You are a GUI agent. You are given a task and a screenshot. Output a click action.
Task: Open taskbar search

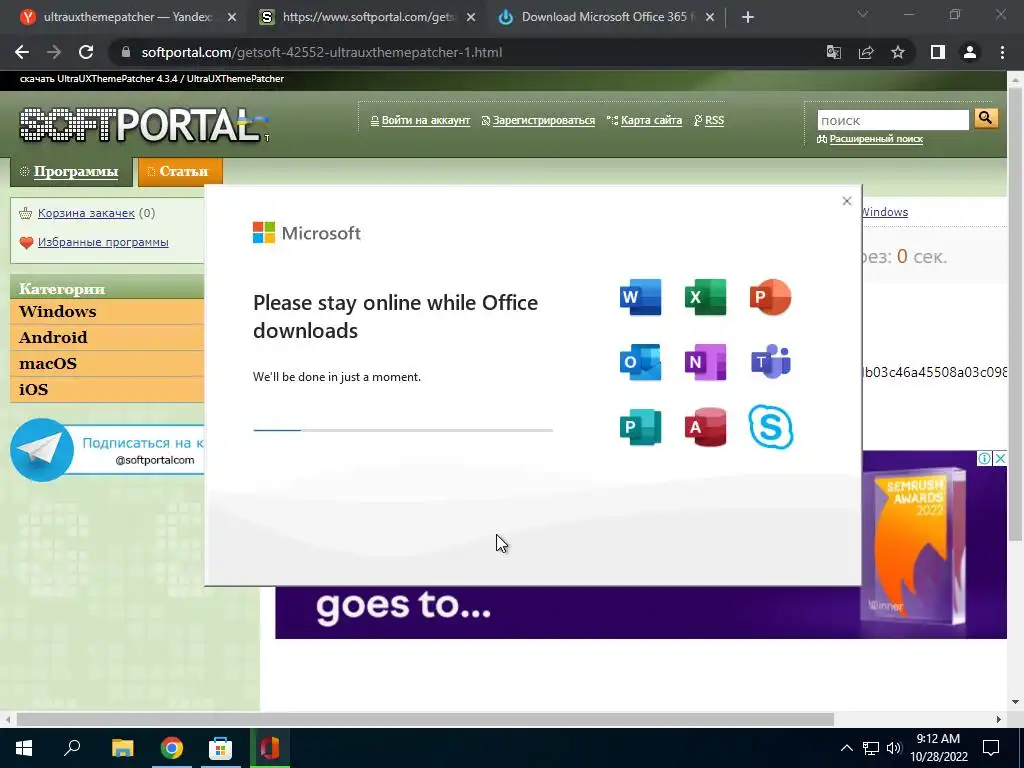tap(72, 748)
